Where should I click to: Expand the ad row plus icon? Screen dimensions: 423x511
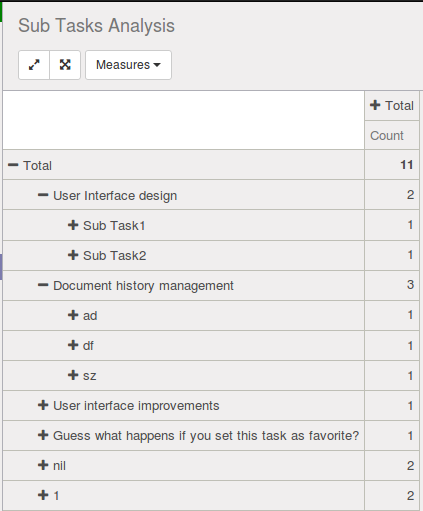(73, 315)
